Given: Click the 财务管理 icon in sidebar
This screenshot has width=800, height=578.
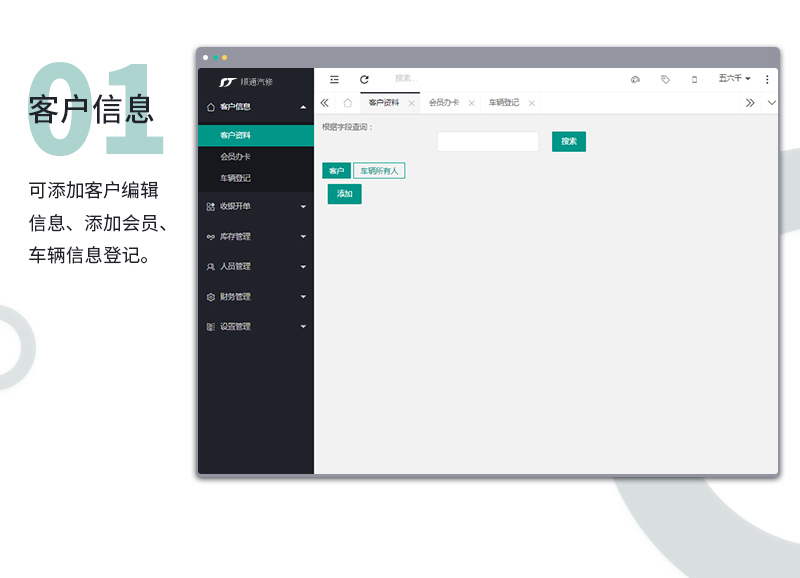Looking at the screenshot, I should [211, 297].
